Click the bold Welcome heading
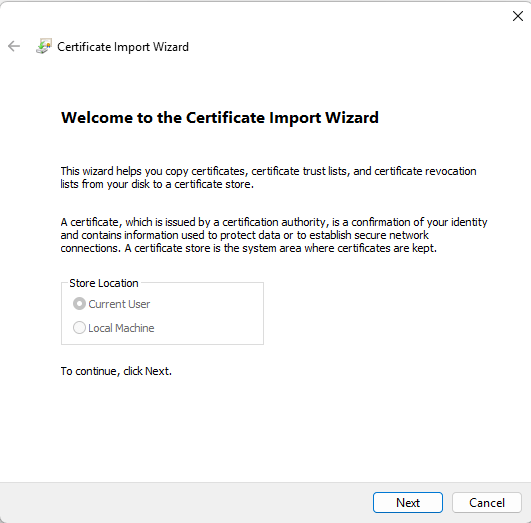Image resolution: width=531 pixels, height=523 pixels. 220,118
